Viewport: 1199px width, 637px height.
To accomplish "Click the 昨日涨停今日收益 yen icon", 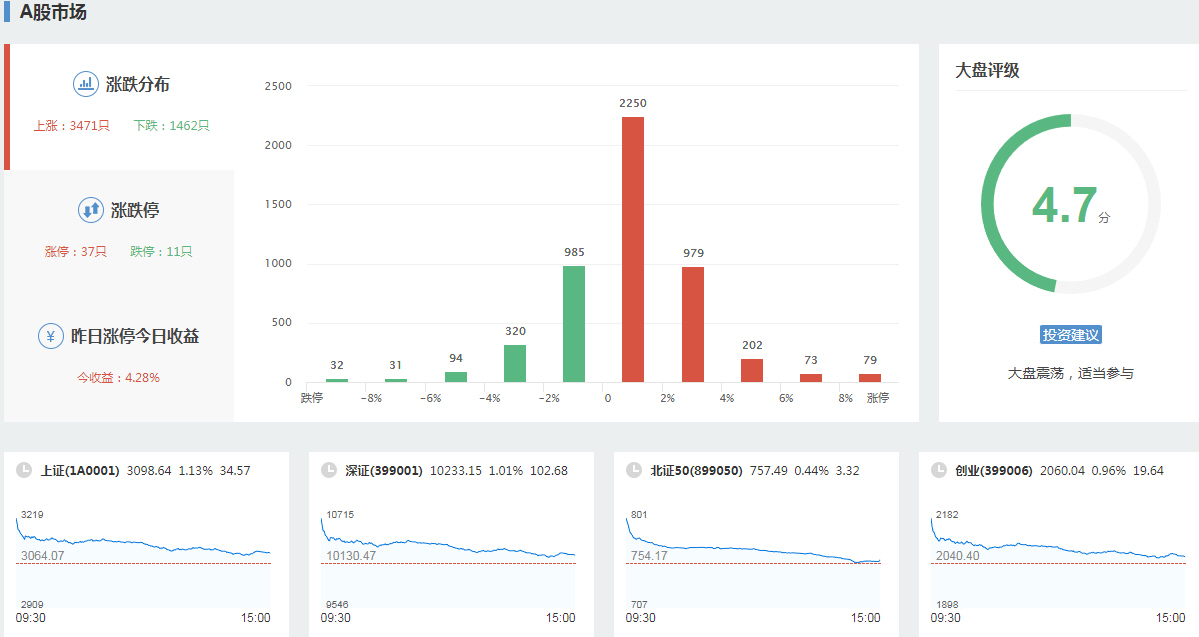I will pos(51,336).
